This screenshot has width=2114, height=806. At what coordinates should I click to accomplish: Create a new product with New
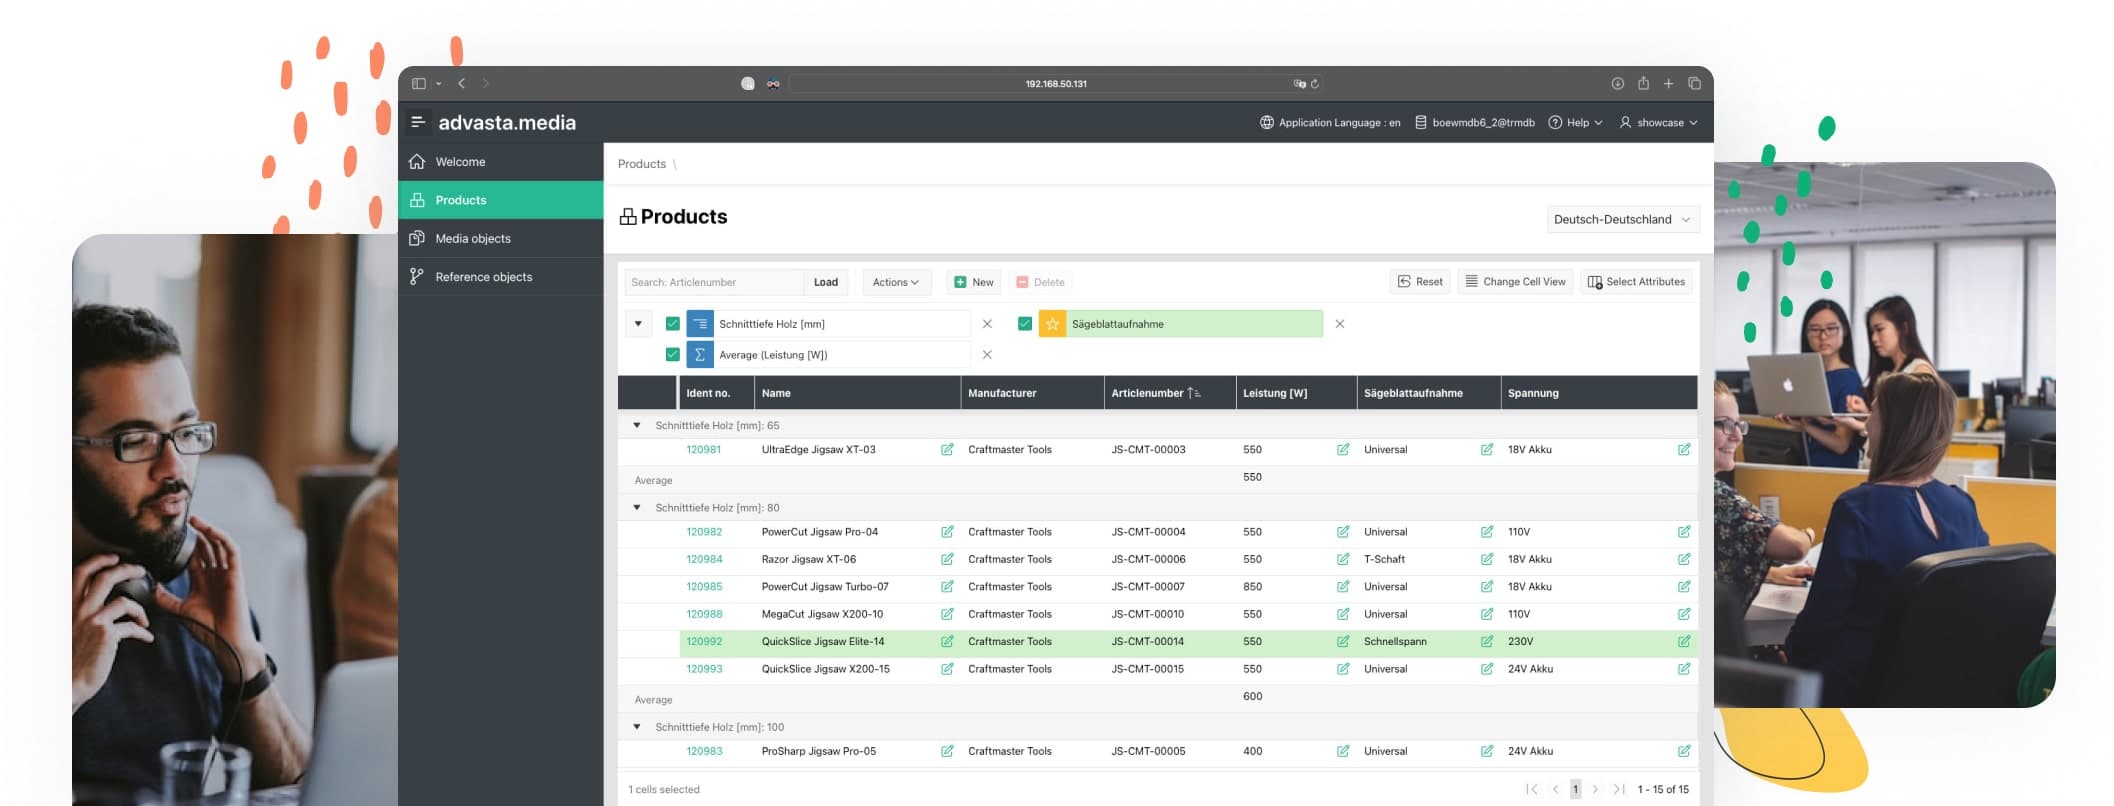tap(973, 282)
